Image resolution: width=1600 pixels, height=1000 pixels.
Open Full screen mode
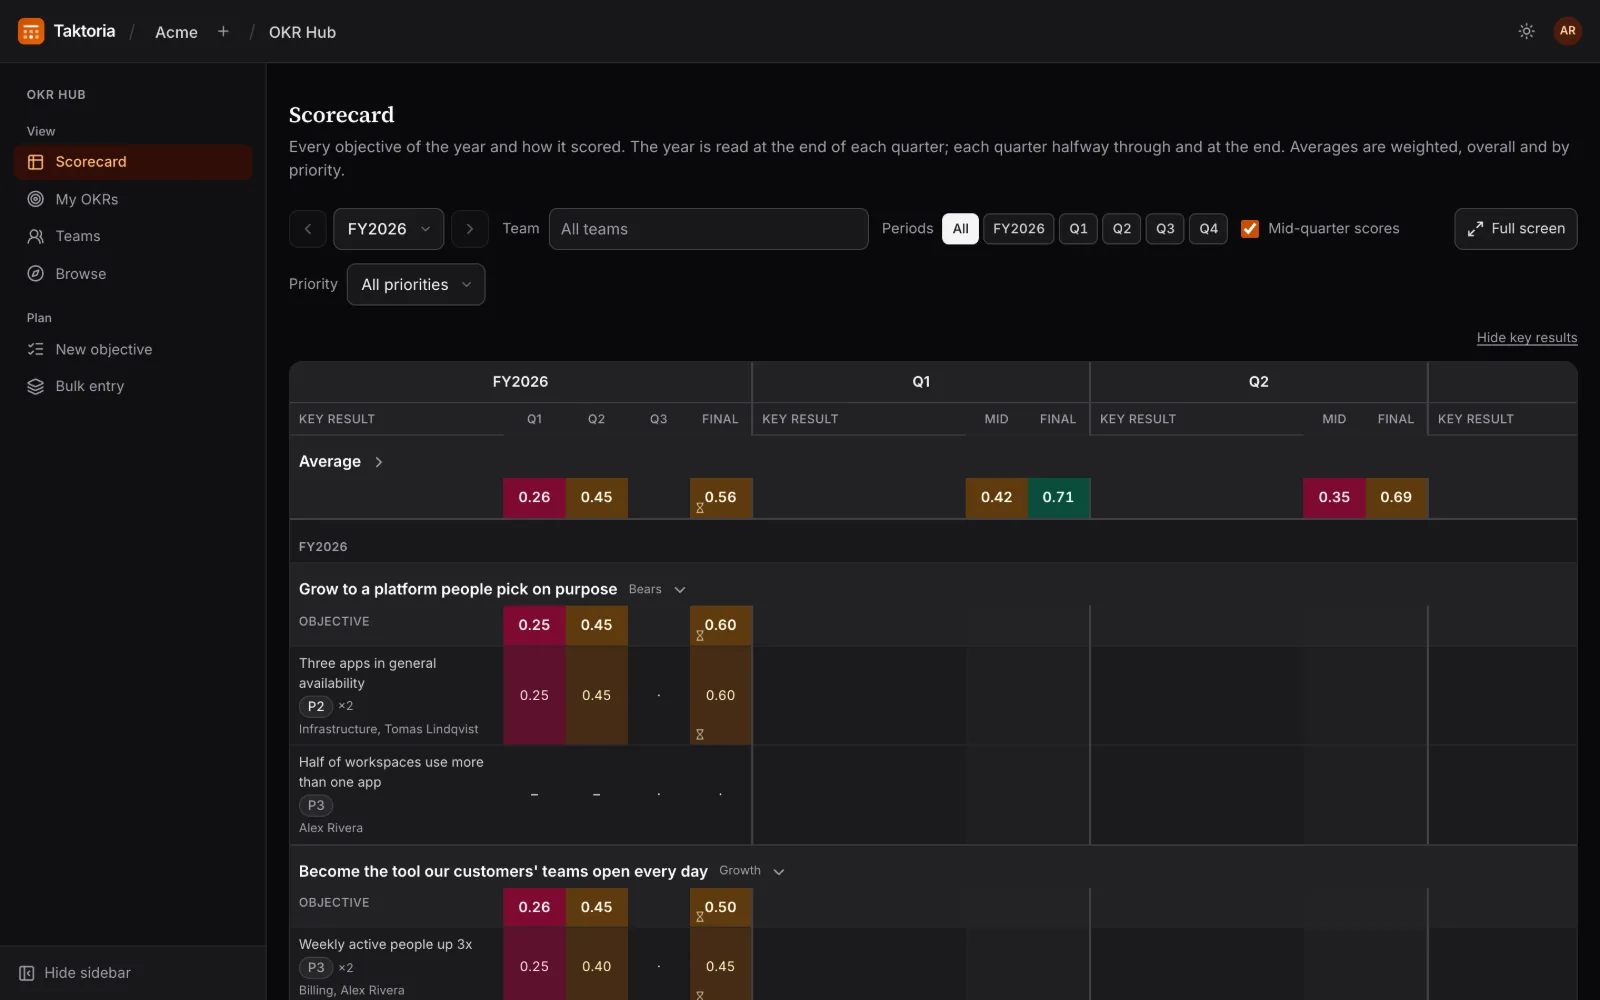[1516, 229]
